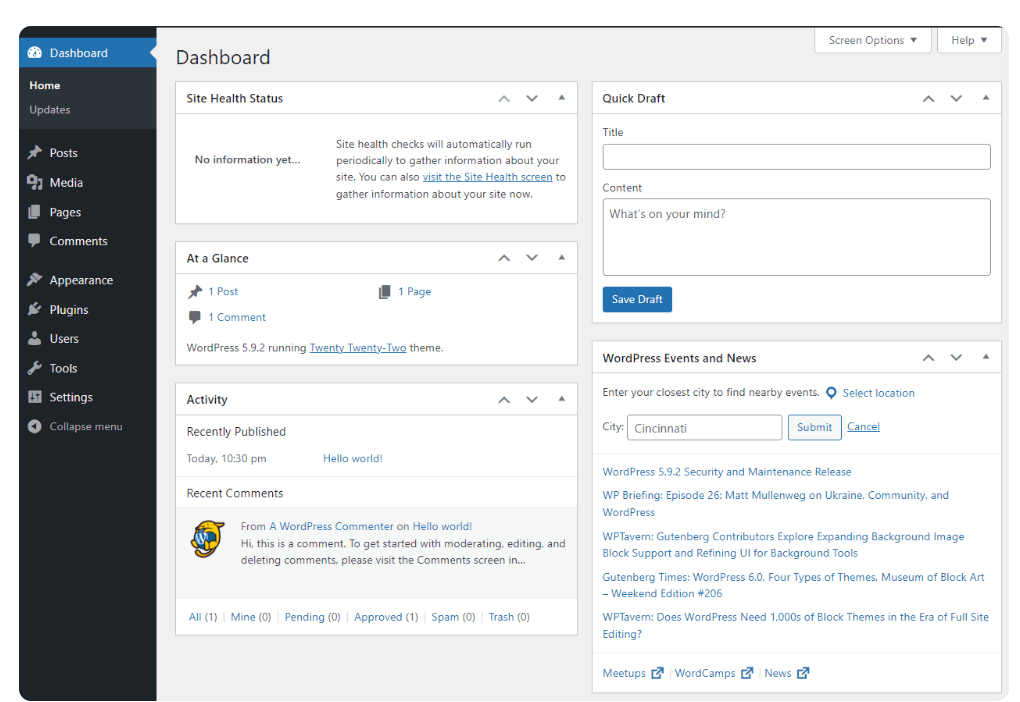Click the Media camera-note icon
The image size is (1020, 702).
coord(34,182)
